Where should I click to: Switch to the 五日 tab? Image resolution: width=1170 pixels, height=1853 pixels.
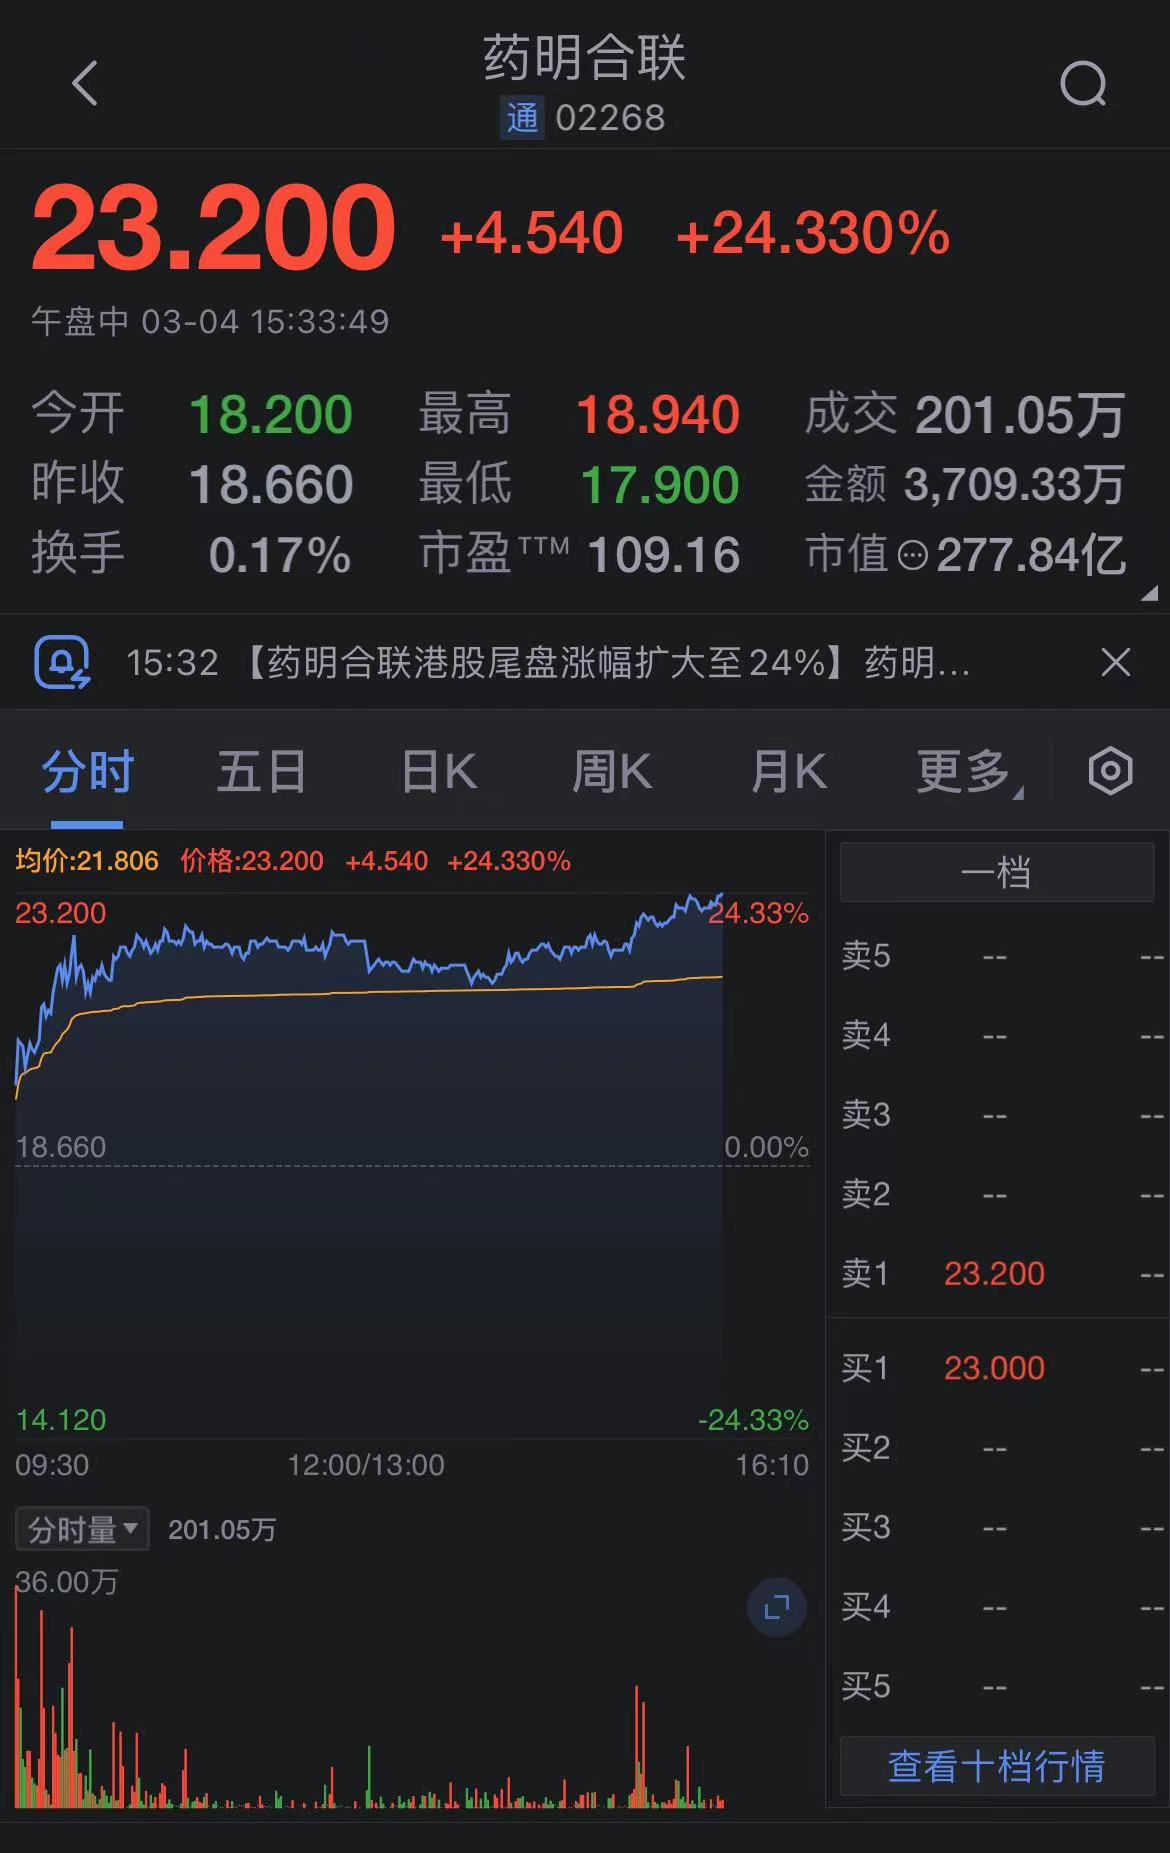(x=261, y=772)
